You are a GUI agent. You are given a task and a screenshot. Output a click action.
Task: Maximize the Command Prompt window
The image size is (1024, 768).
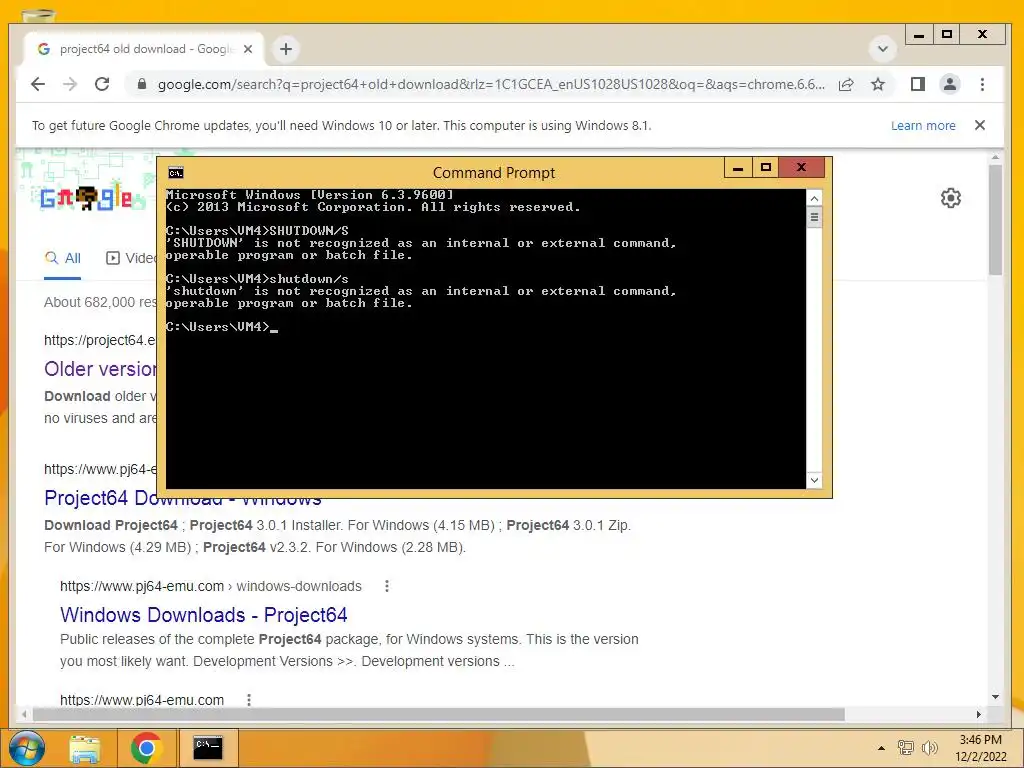[766, 168]
